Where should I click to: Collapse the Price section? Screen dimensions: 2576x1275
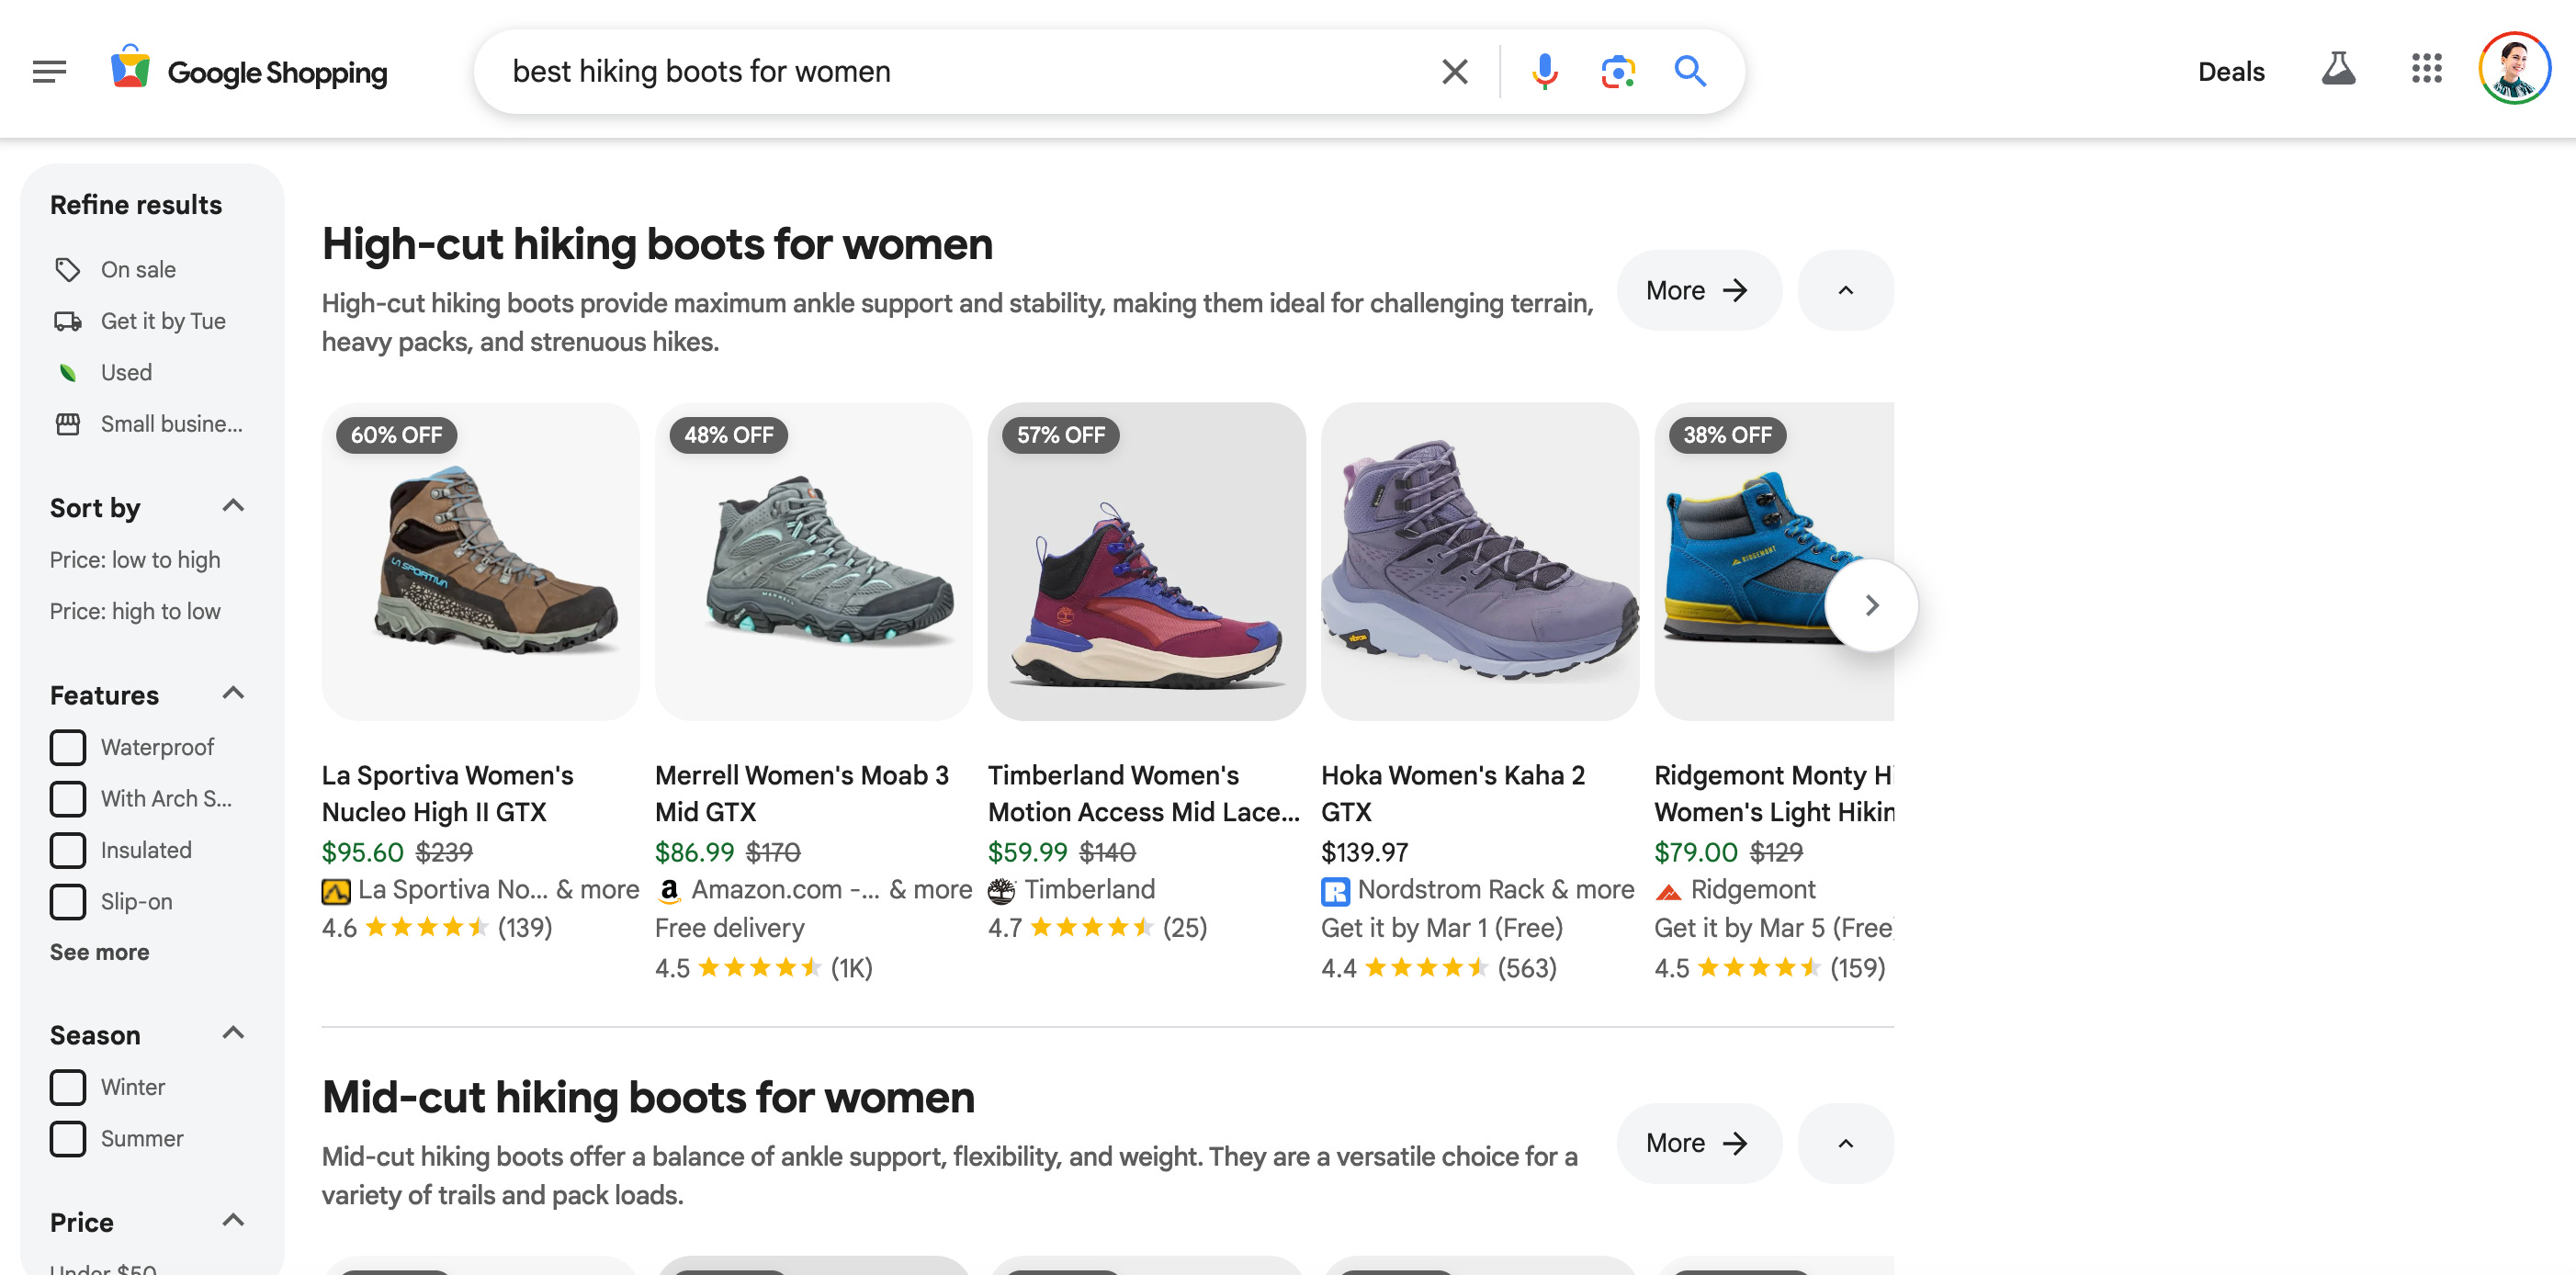[233, 1220]
